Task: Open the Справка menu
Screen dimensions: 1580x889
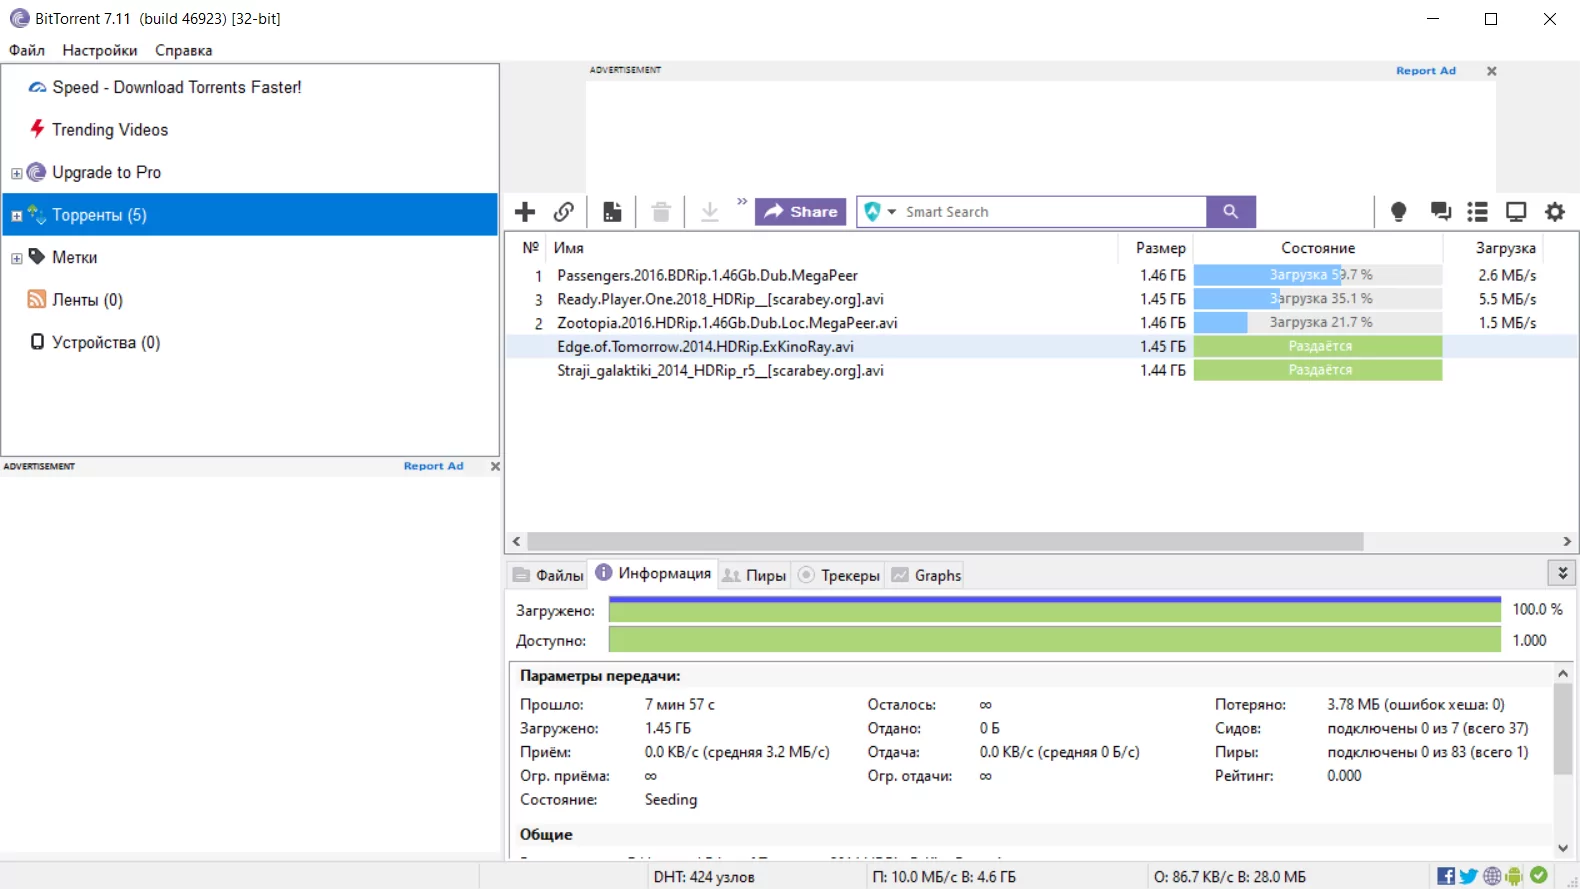Action: click(184, 50)
